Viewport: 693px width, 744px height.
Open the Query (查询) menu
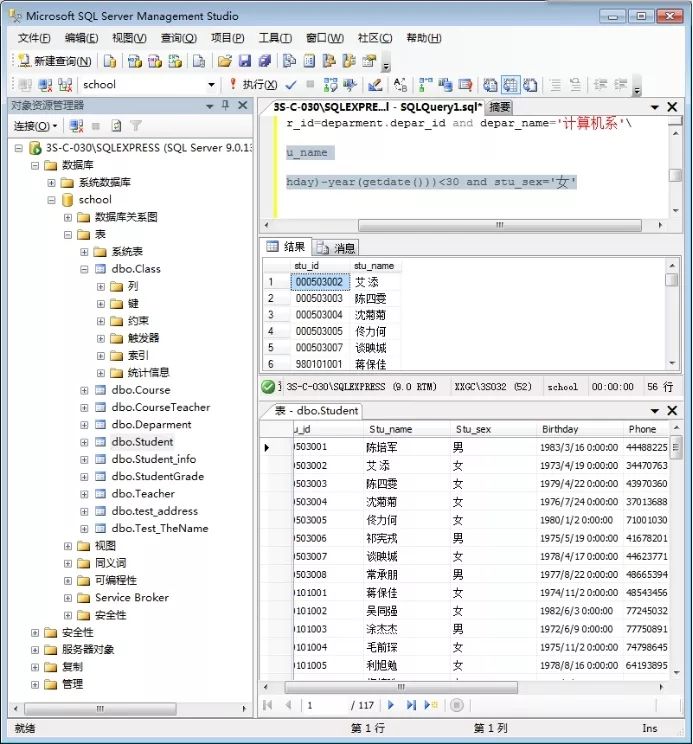pos(179,38)
